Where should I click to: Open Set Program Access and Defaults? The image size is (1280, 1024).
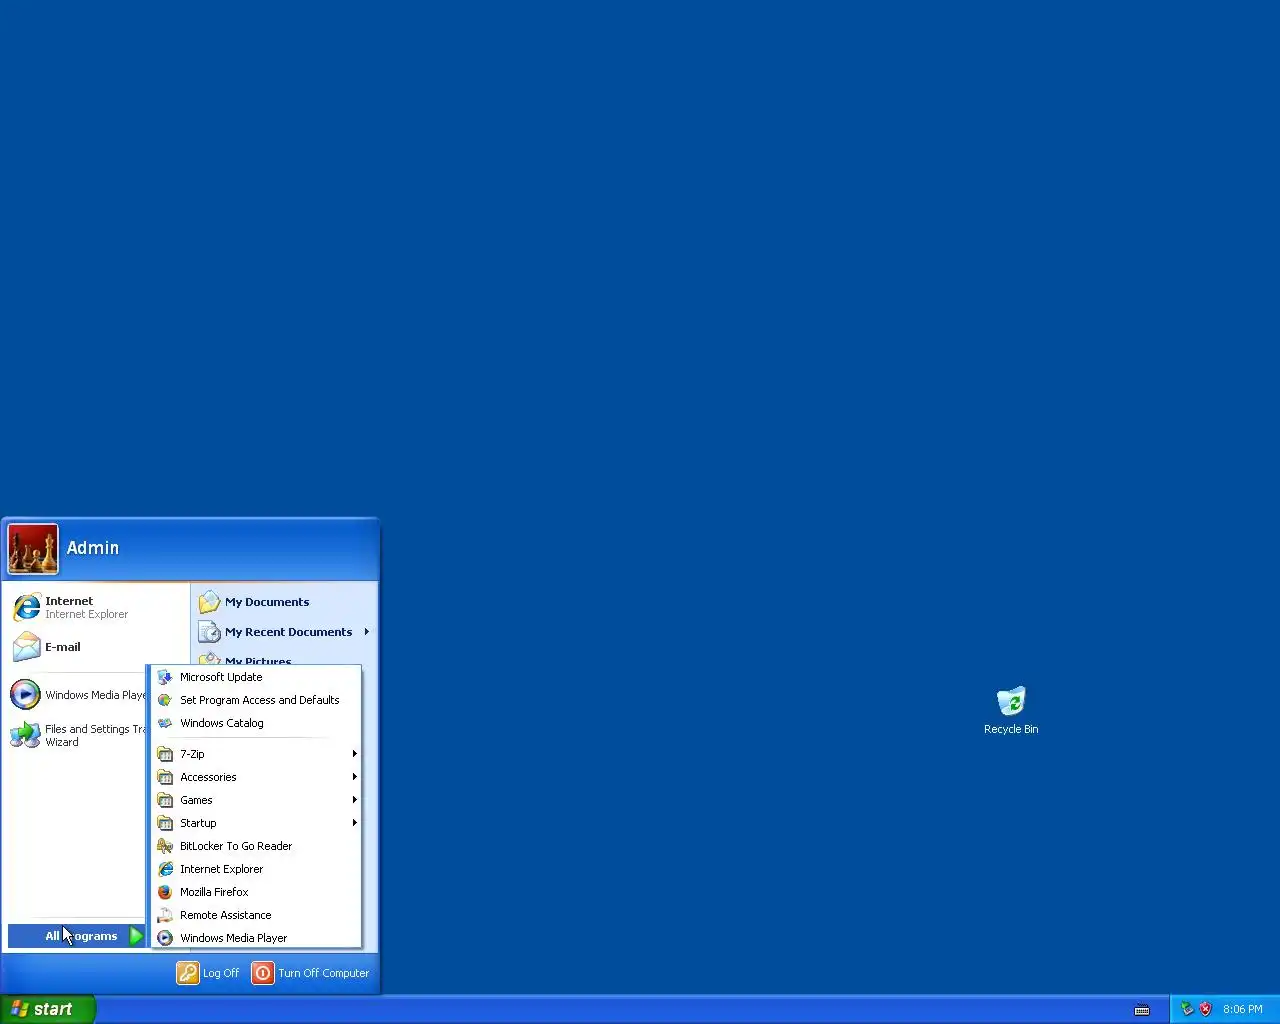pyautogui.click(x=255, y=700)
